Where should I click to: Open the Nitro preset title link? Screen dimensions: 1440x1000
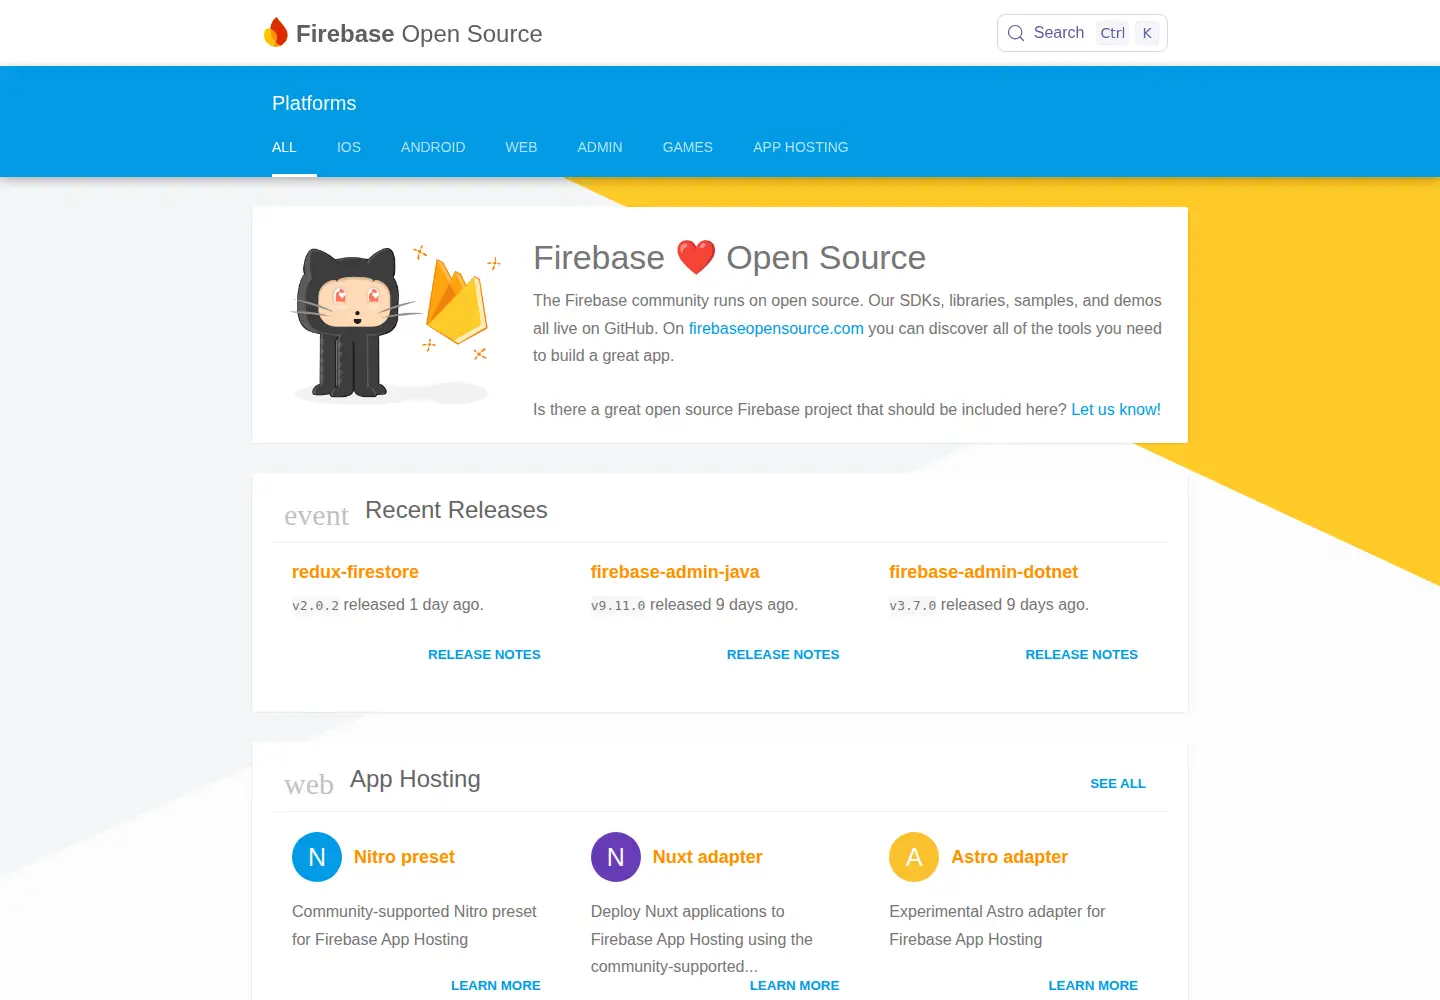pyautogui.click(x=404, y=857)
